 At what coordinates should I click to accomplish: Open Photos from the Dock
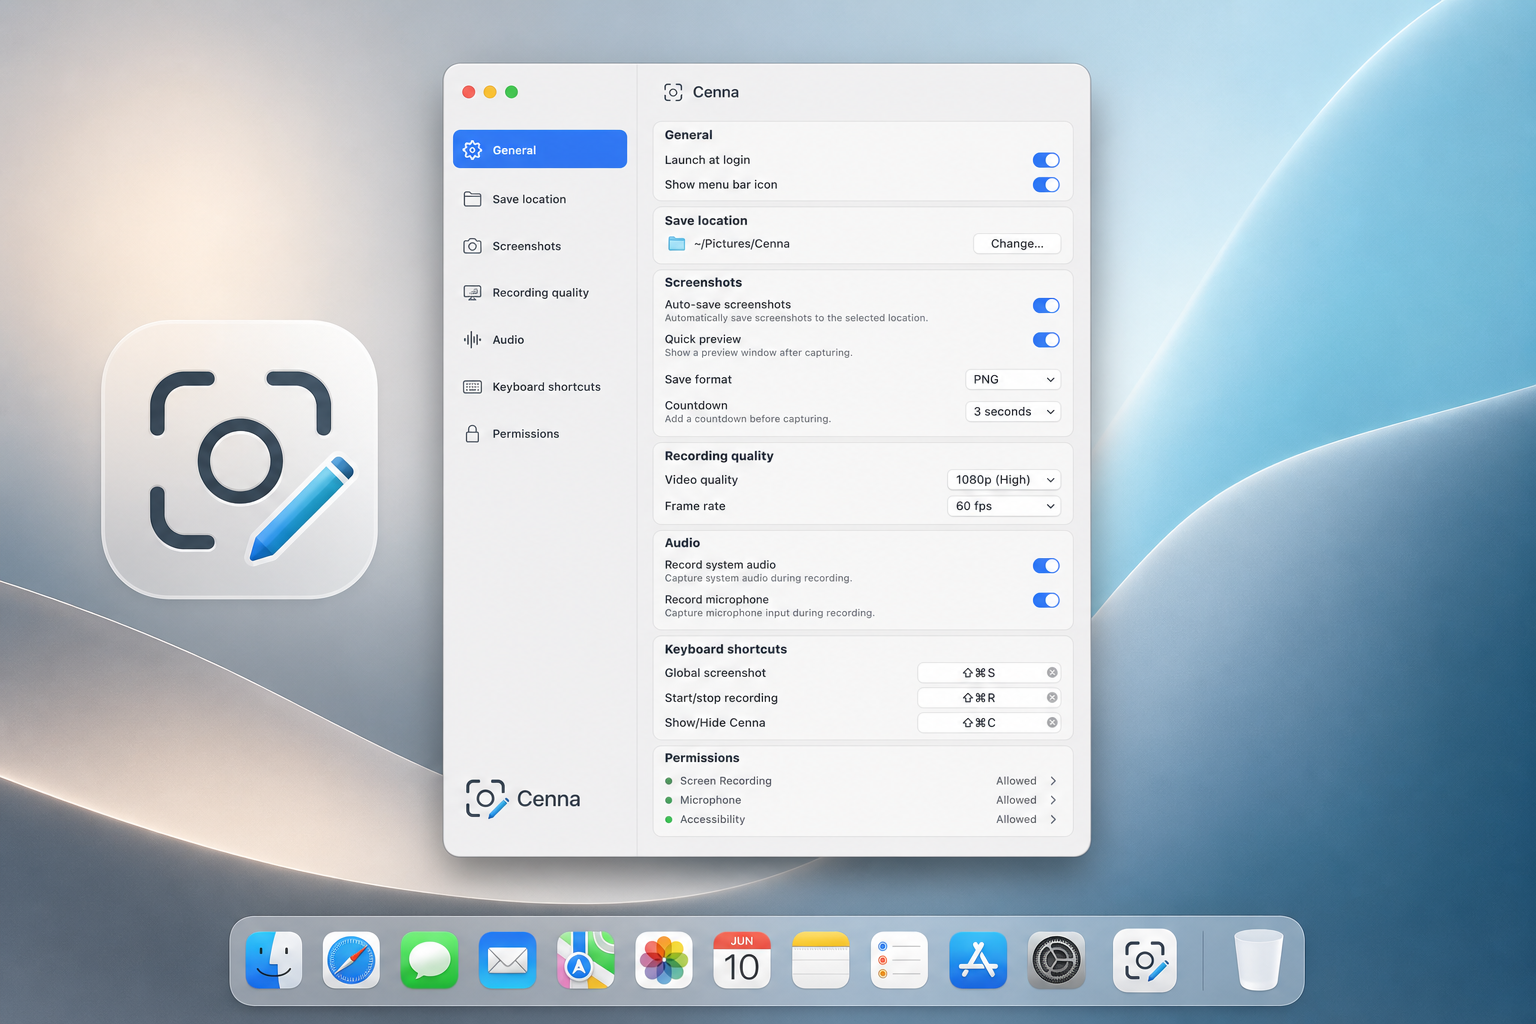tap(664, 961)
